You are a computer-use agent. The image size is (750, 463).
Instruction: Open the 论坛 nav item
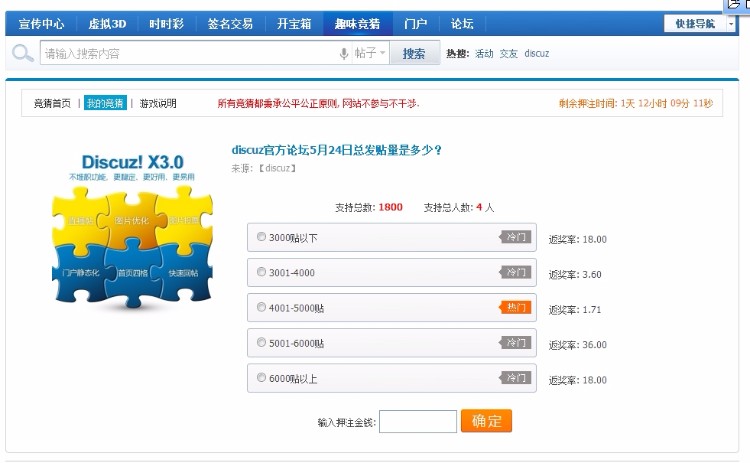point(462,24)
